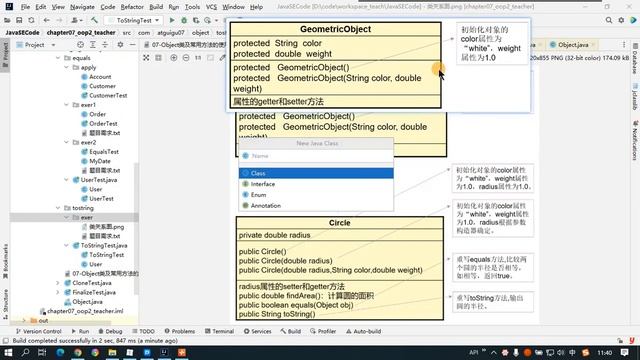Open Windows taskbar search
This screenshot has height=360, width=640.
[x=25, y=352]
